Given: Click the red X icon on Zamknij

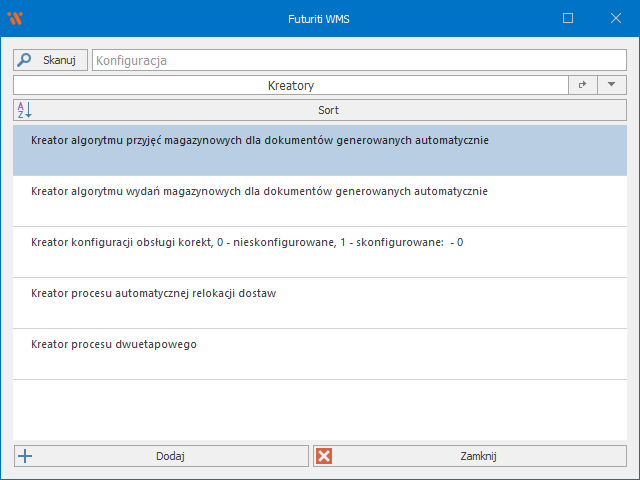Looking at the screenshot, I should pyautogui.click(x=324, y=456).
